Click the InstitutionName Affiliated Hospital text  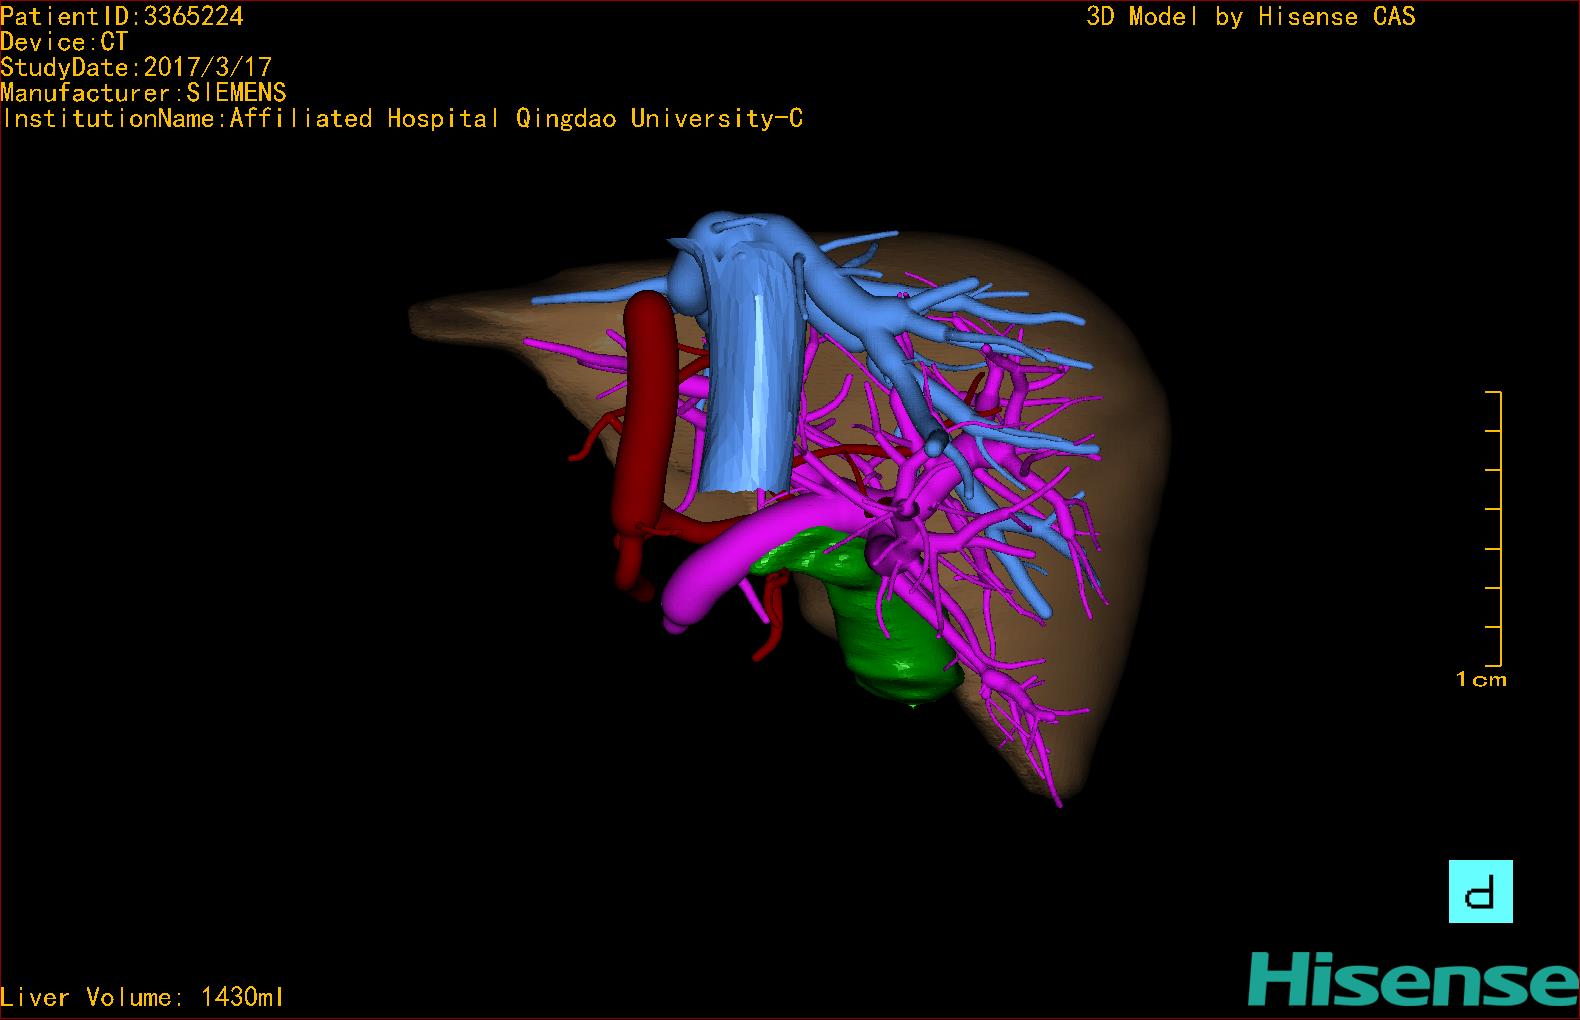click(402, 119)
